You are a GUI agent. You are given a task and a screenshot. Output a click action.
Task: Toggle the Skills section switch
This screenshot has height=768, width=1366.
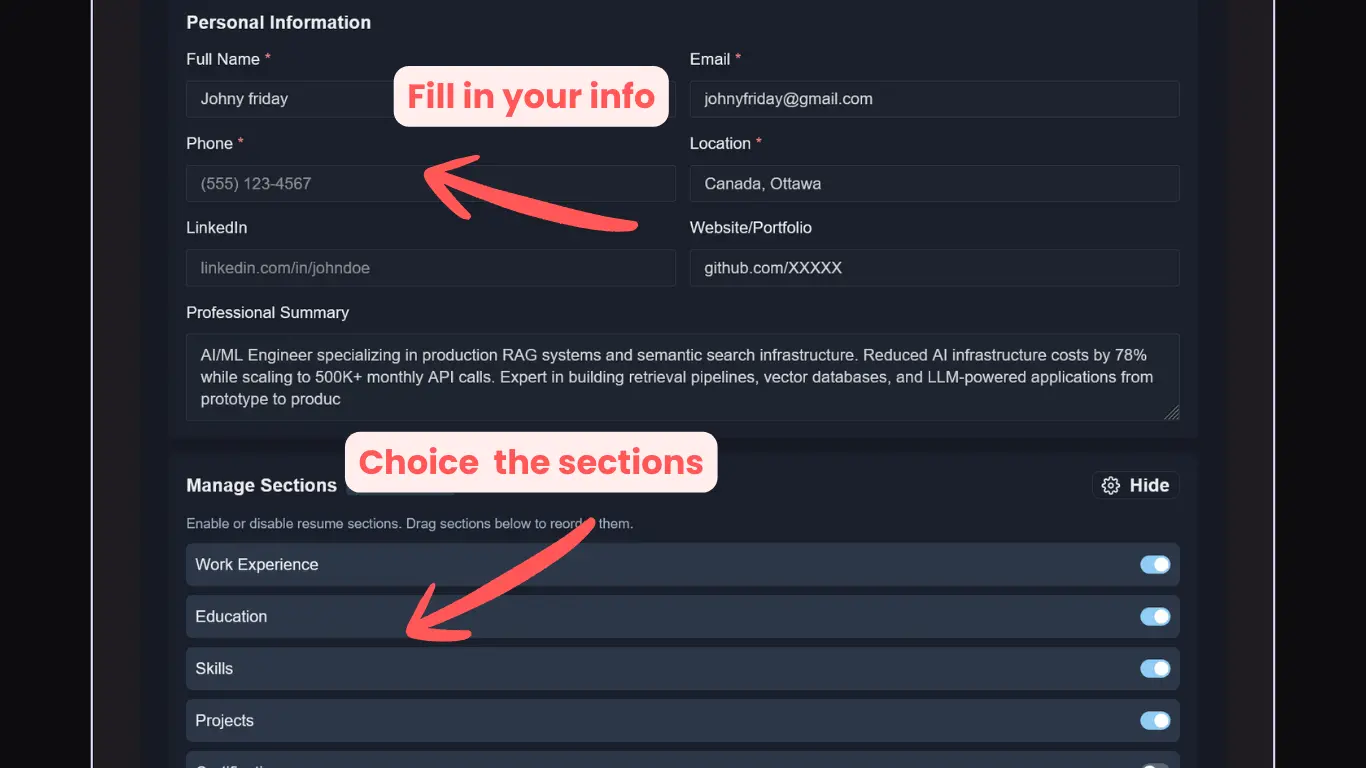tap(1155, 669)
